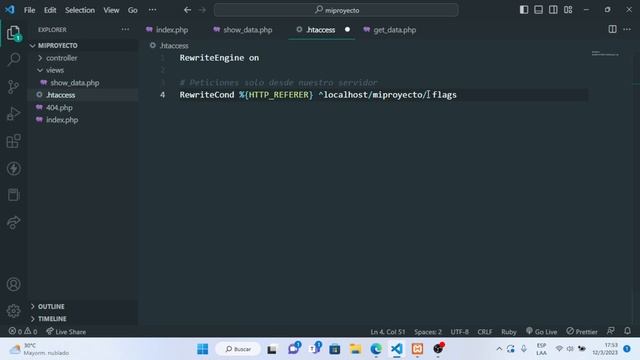Open the Edit menu

[x=50, y=10]
